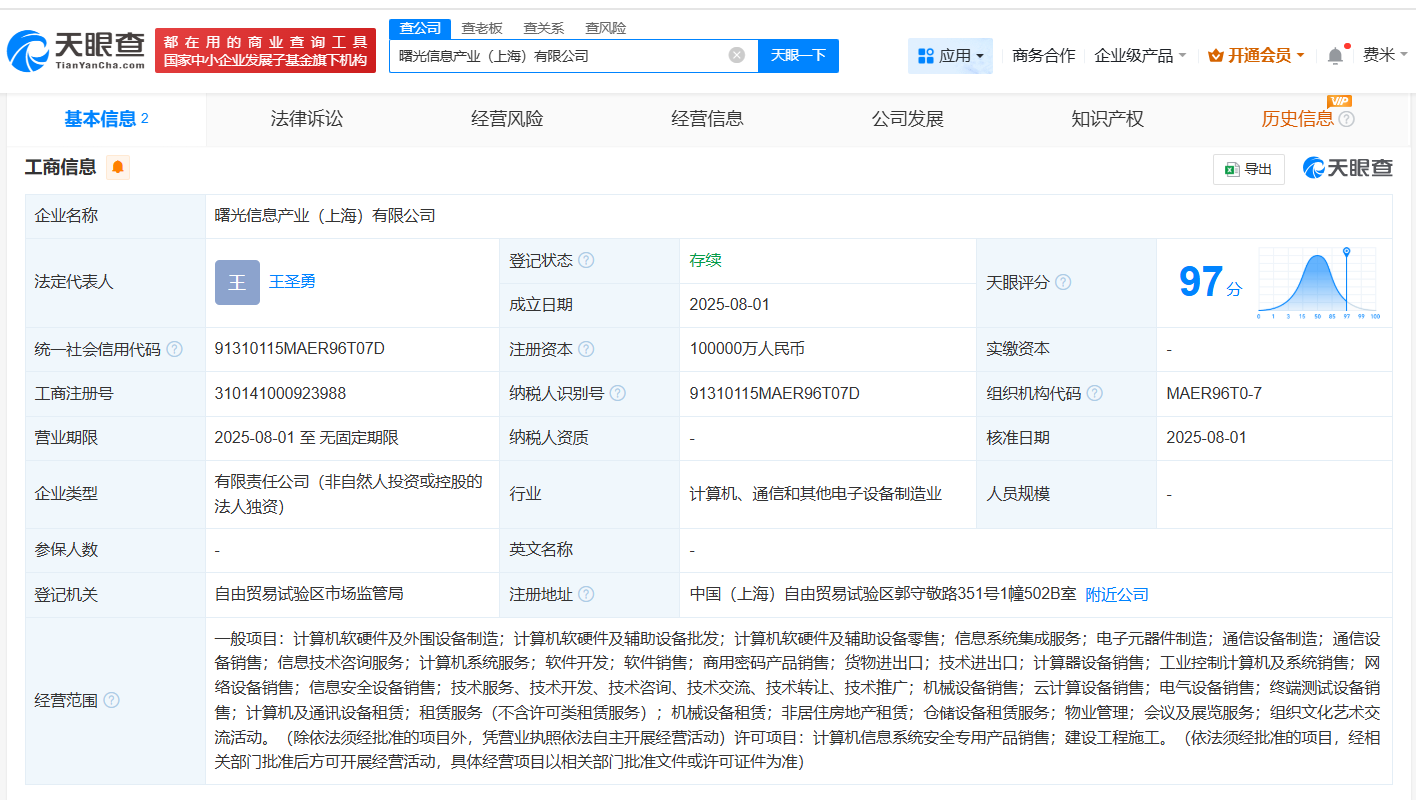Screen dimensions: 1416x800
Task: Open the 附近公司 link
Action: point(1116,593)
